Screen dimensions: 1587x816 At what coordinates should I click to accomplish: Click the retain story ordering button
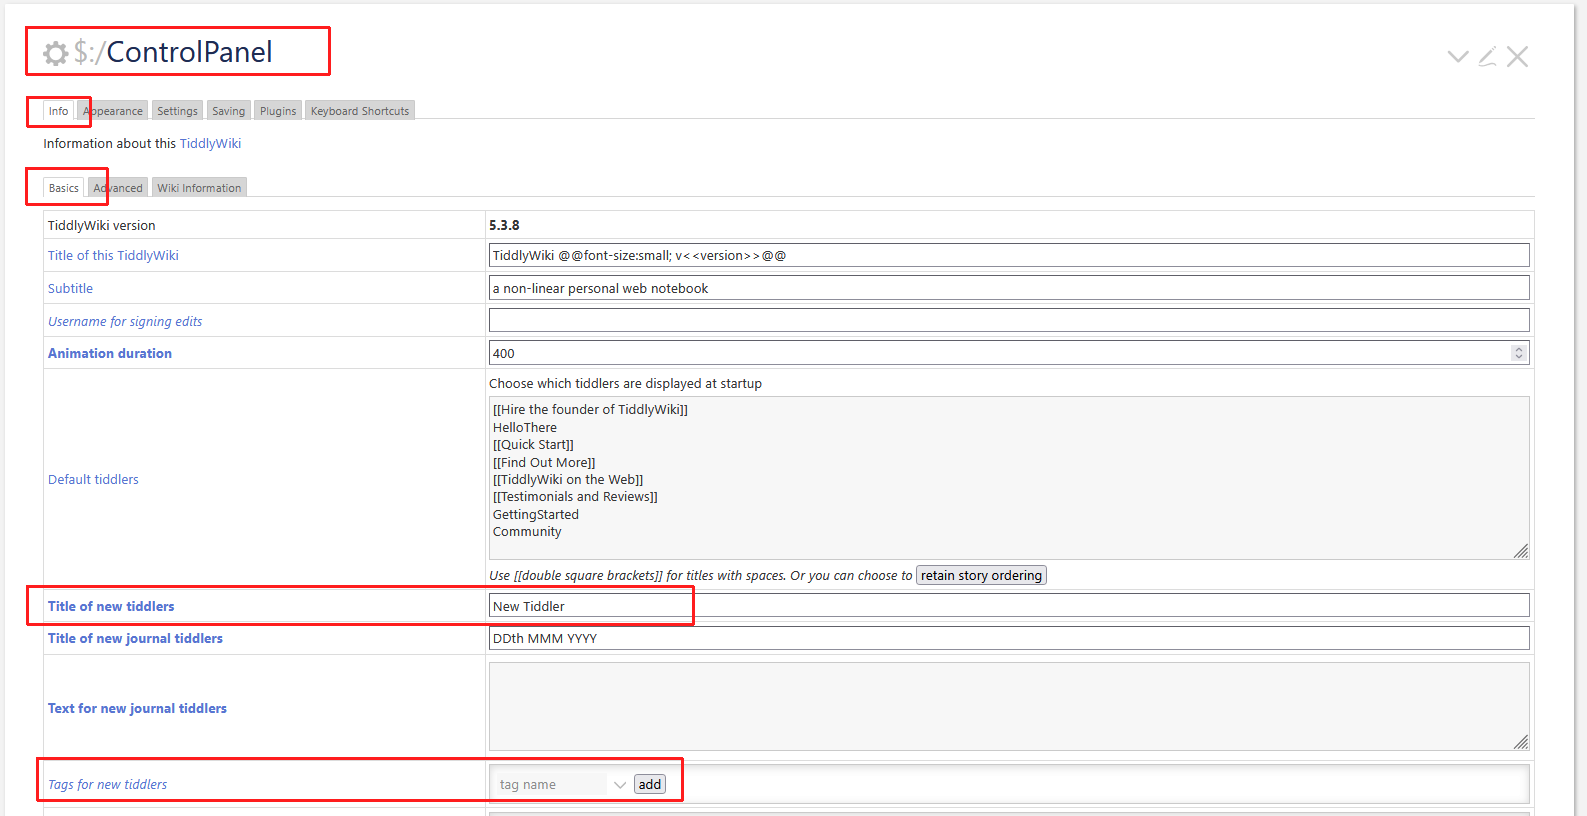click(x=981, y=576)
